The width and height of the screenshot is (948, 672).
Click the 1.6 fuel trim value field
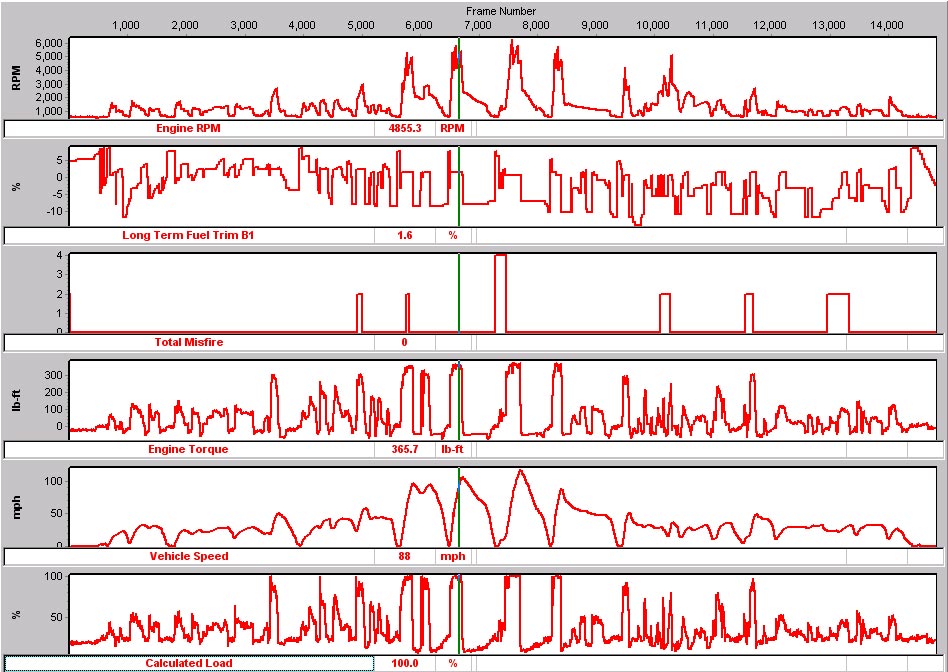[404, 236]
